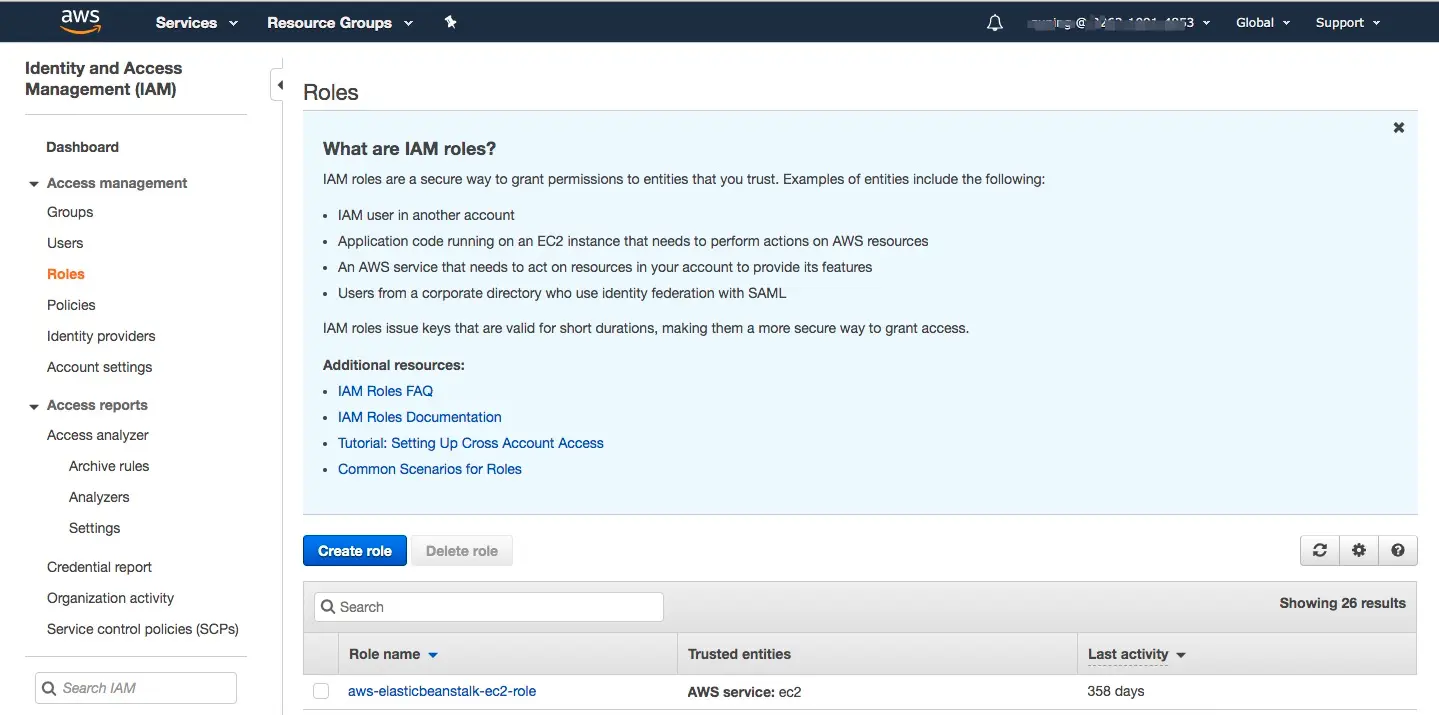Collapse the IAM sidebar with arrow handle
The width and height of the screenshot is (1439, 715).
pyautogui.click(x=279, y=85)
